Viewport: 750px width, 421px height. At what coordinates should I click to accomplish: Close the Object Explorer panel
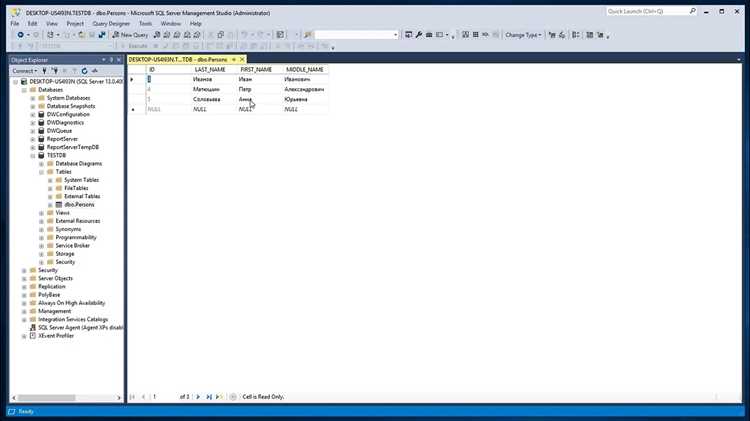coord(119,60)
